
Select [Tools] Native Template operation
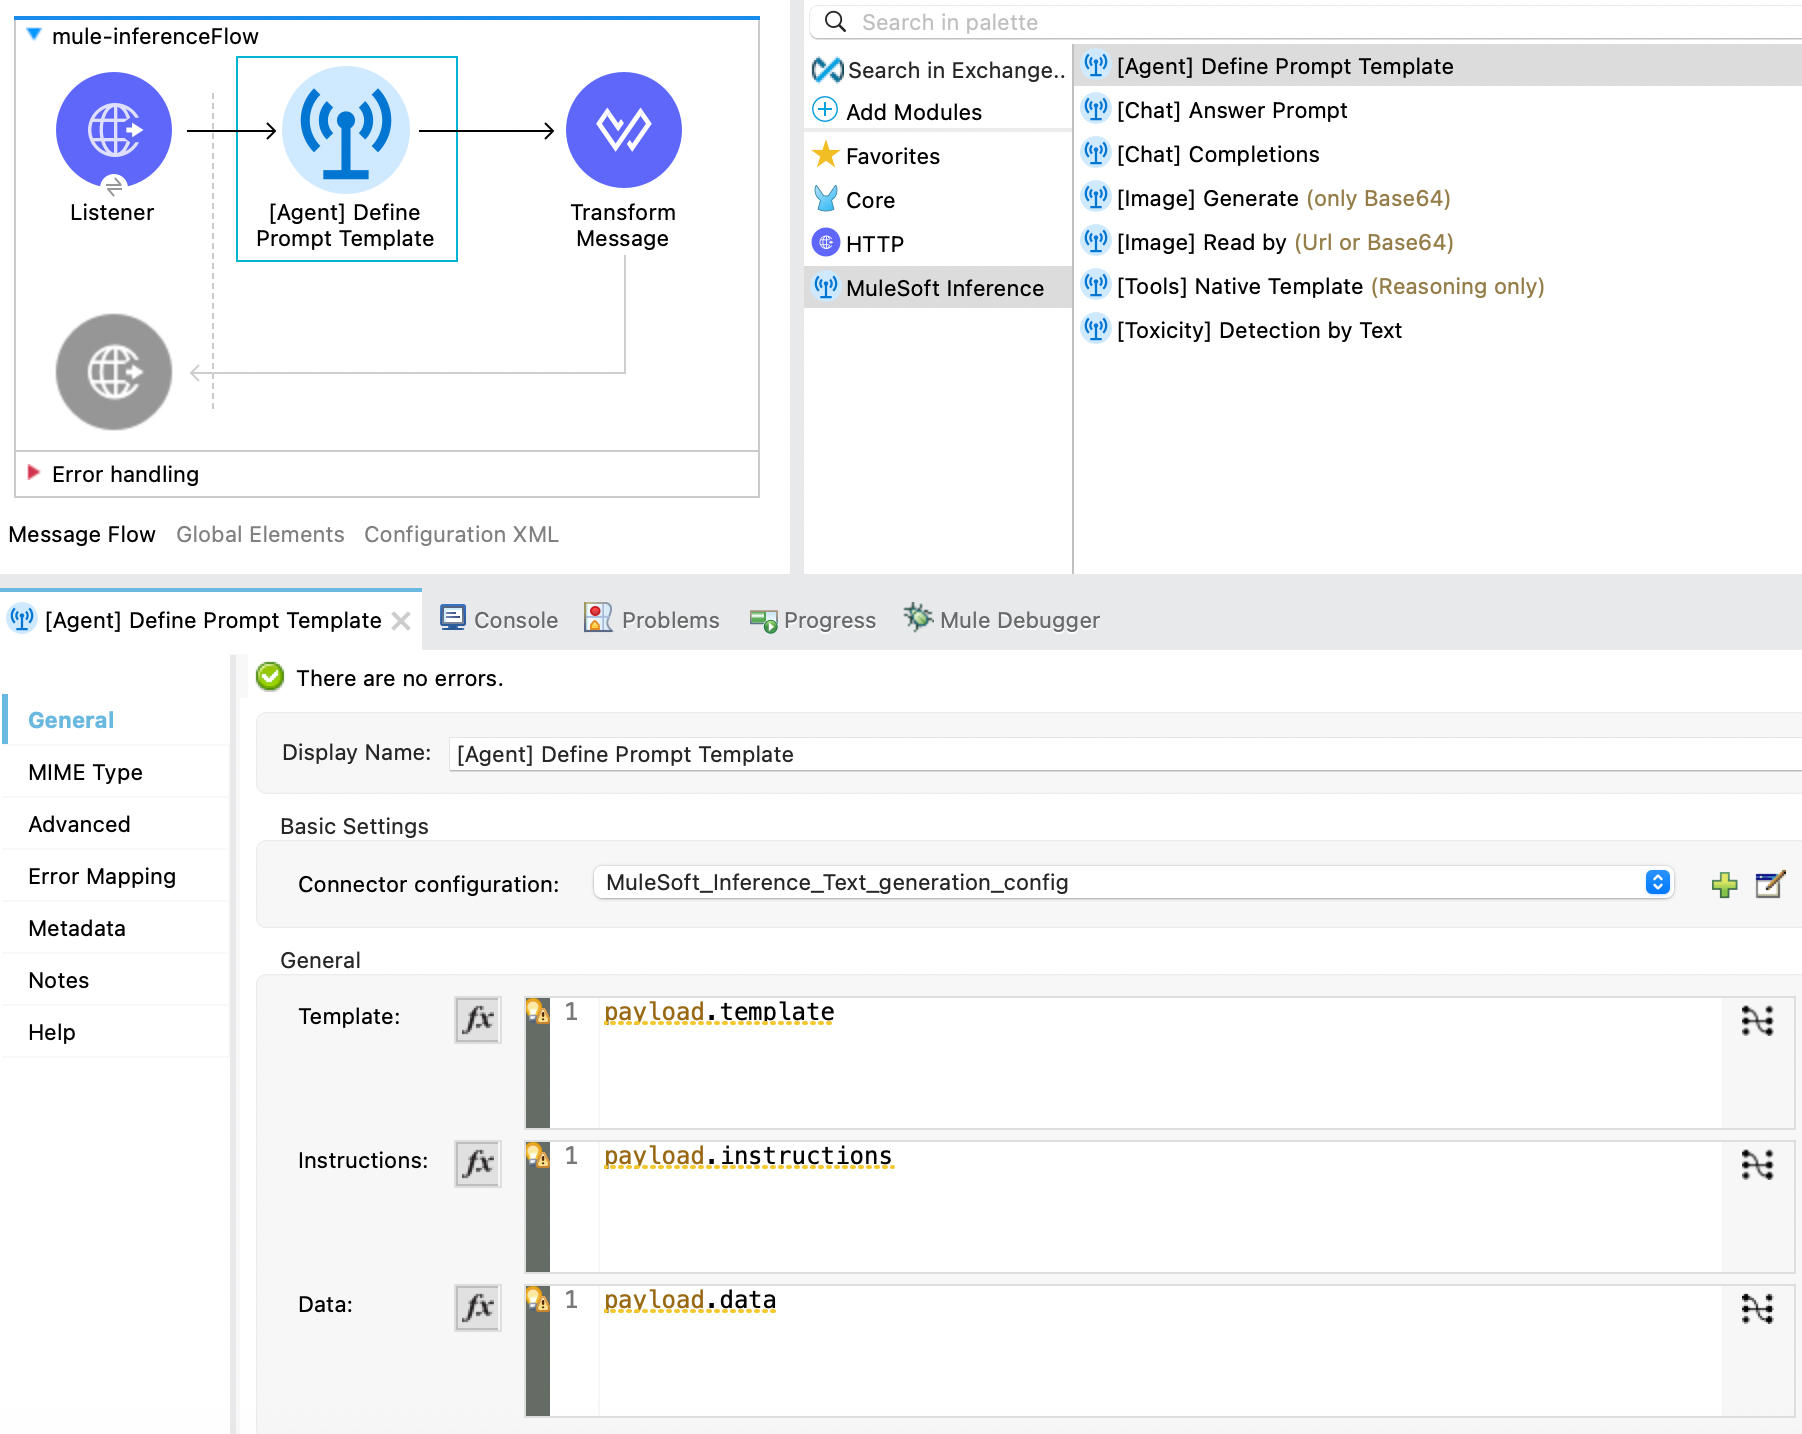[1313, 286]
